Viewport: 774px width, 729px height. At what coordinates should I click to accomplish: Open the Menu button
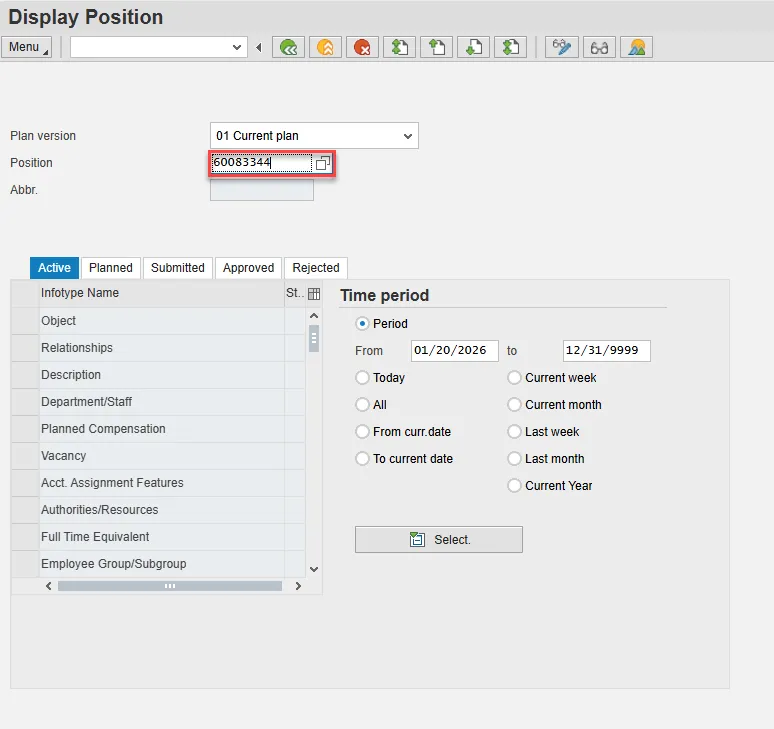26,47
